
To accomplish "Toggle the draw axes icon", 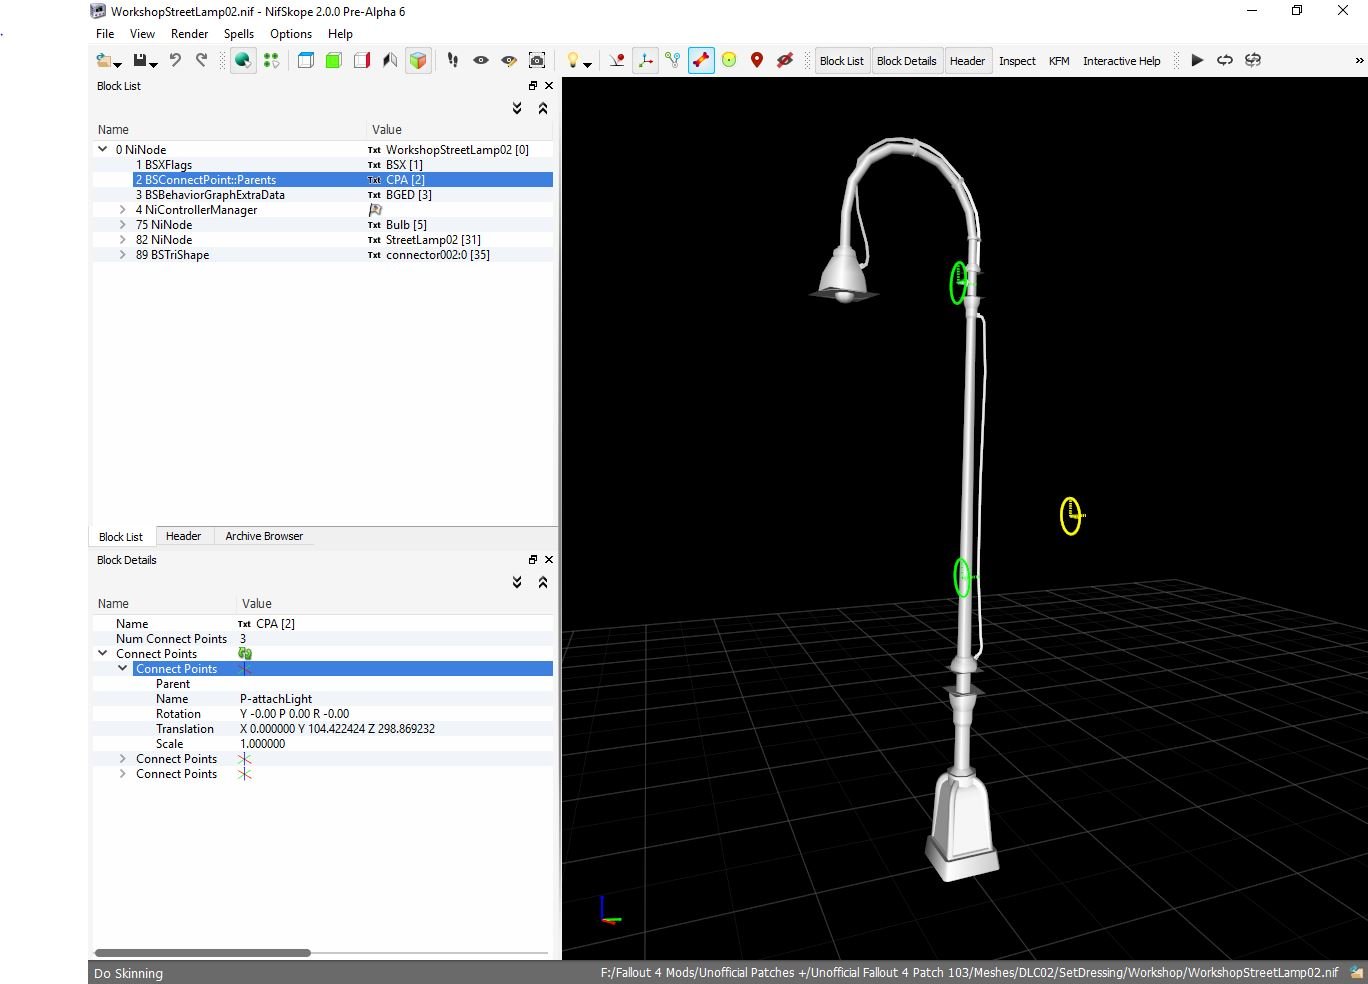I will (x=645, y=61).
